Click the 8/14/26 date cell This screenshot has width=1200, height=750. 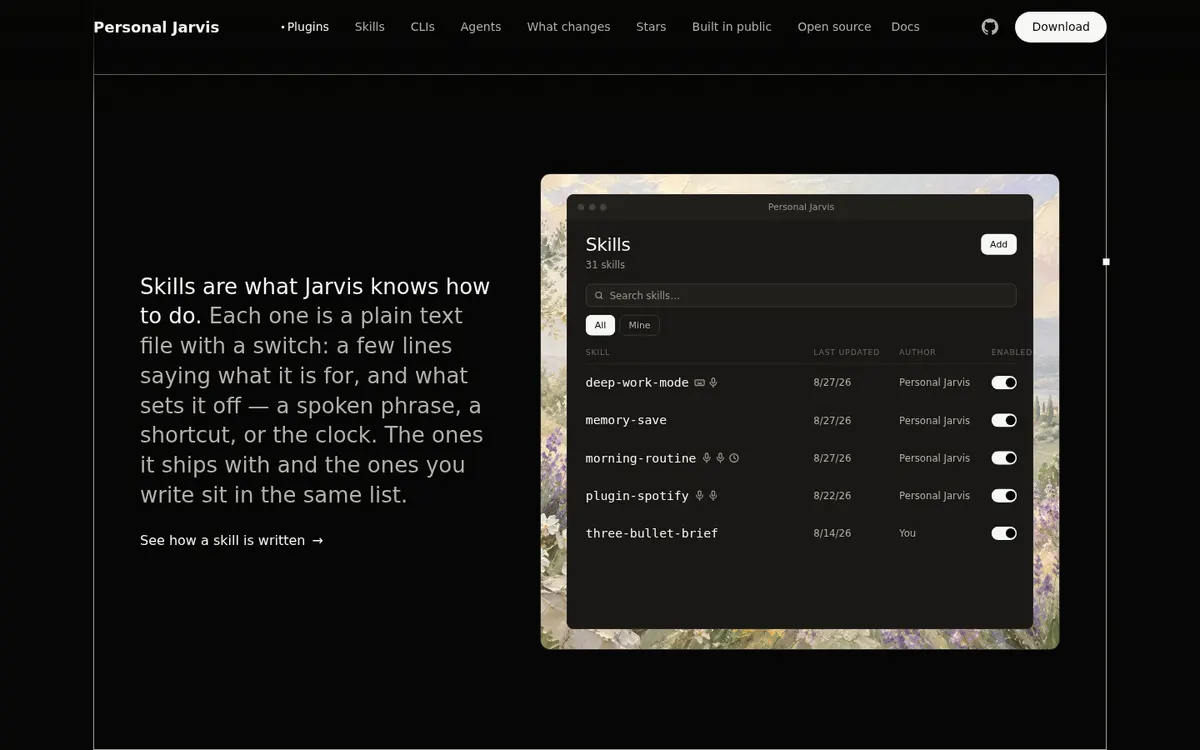point(832,533)
